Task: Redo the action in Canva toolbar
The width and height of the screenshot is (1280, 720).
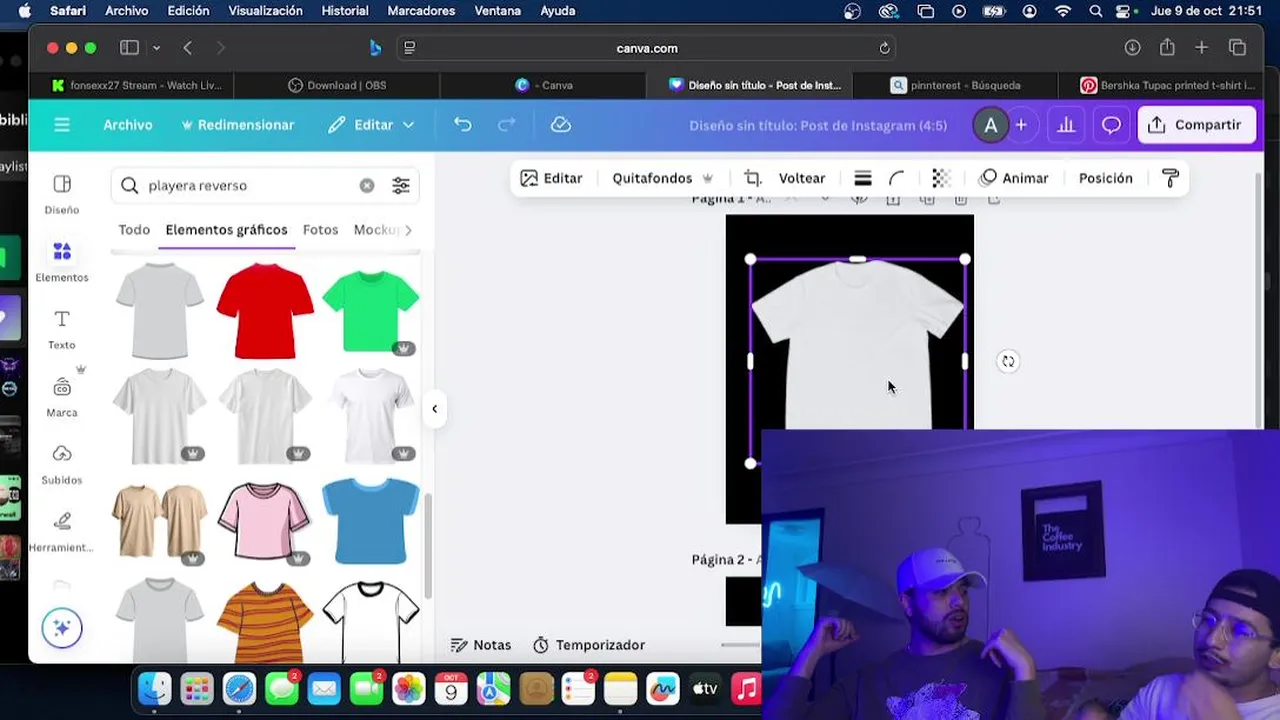Action: [x=507, y=124]
